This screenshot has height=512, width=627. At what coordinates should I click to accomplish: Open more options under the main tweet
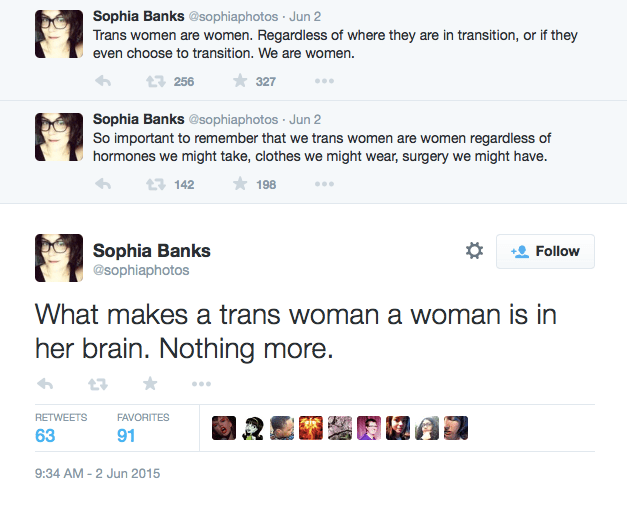tap(201, 383)
